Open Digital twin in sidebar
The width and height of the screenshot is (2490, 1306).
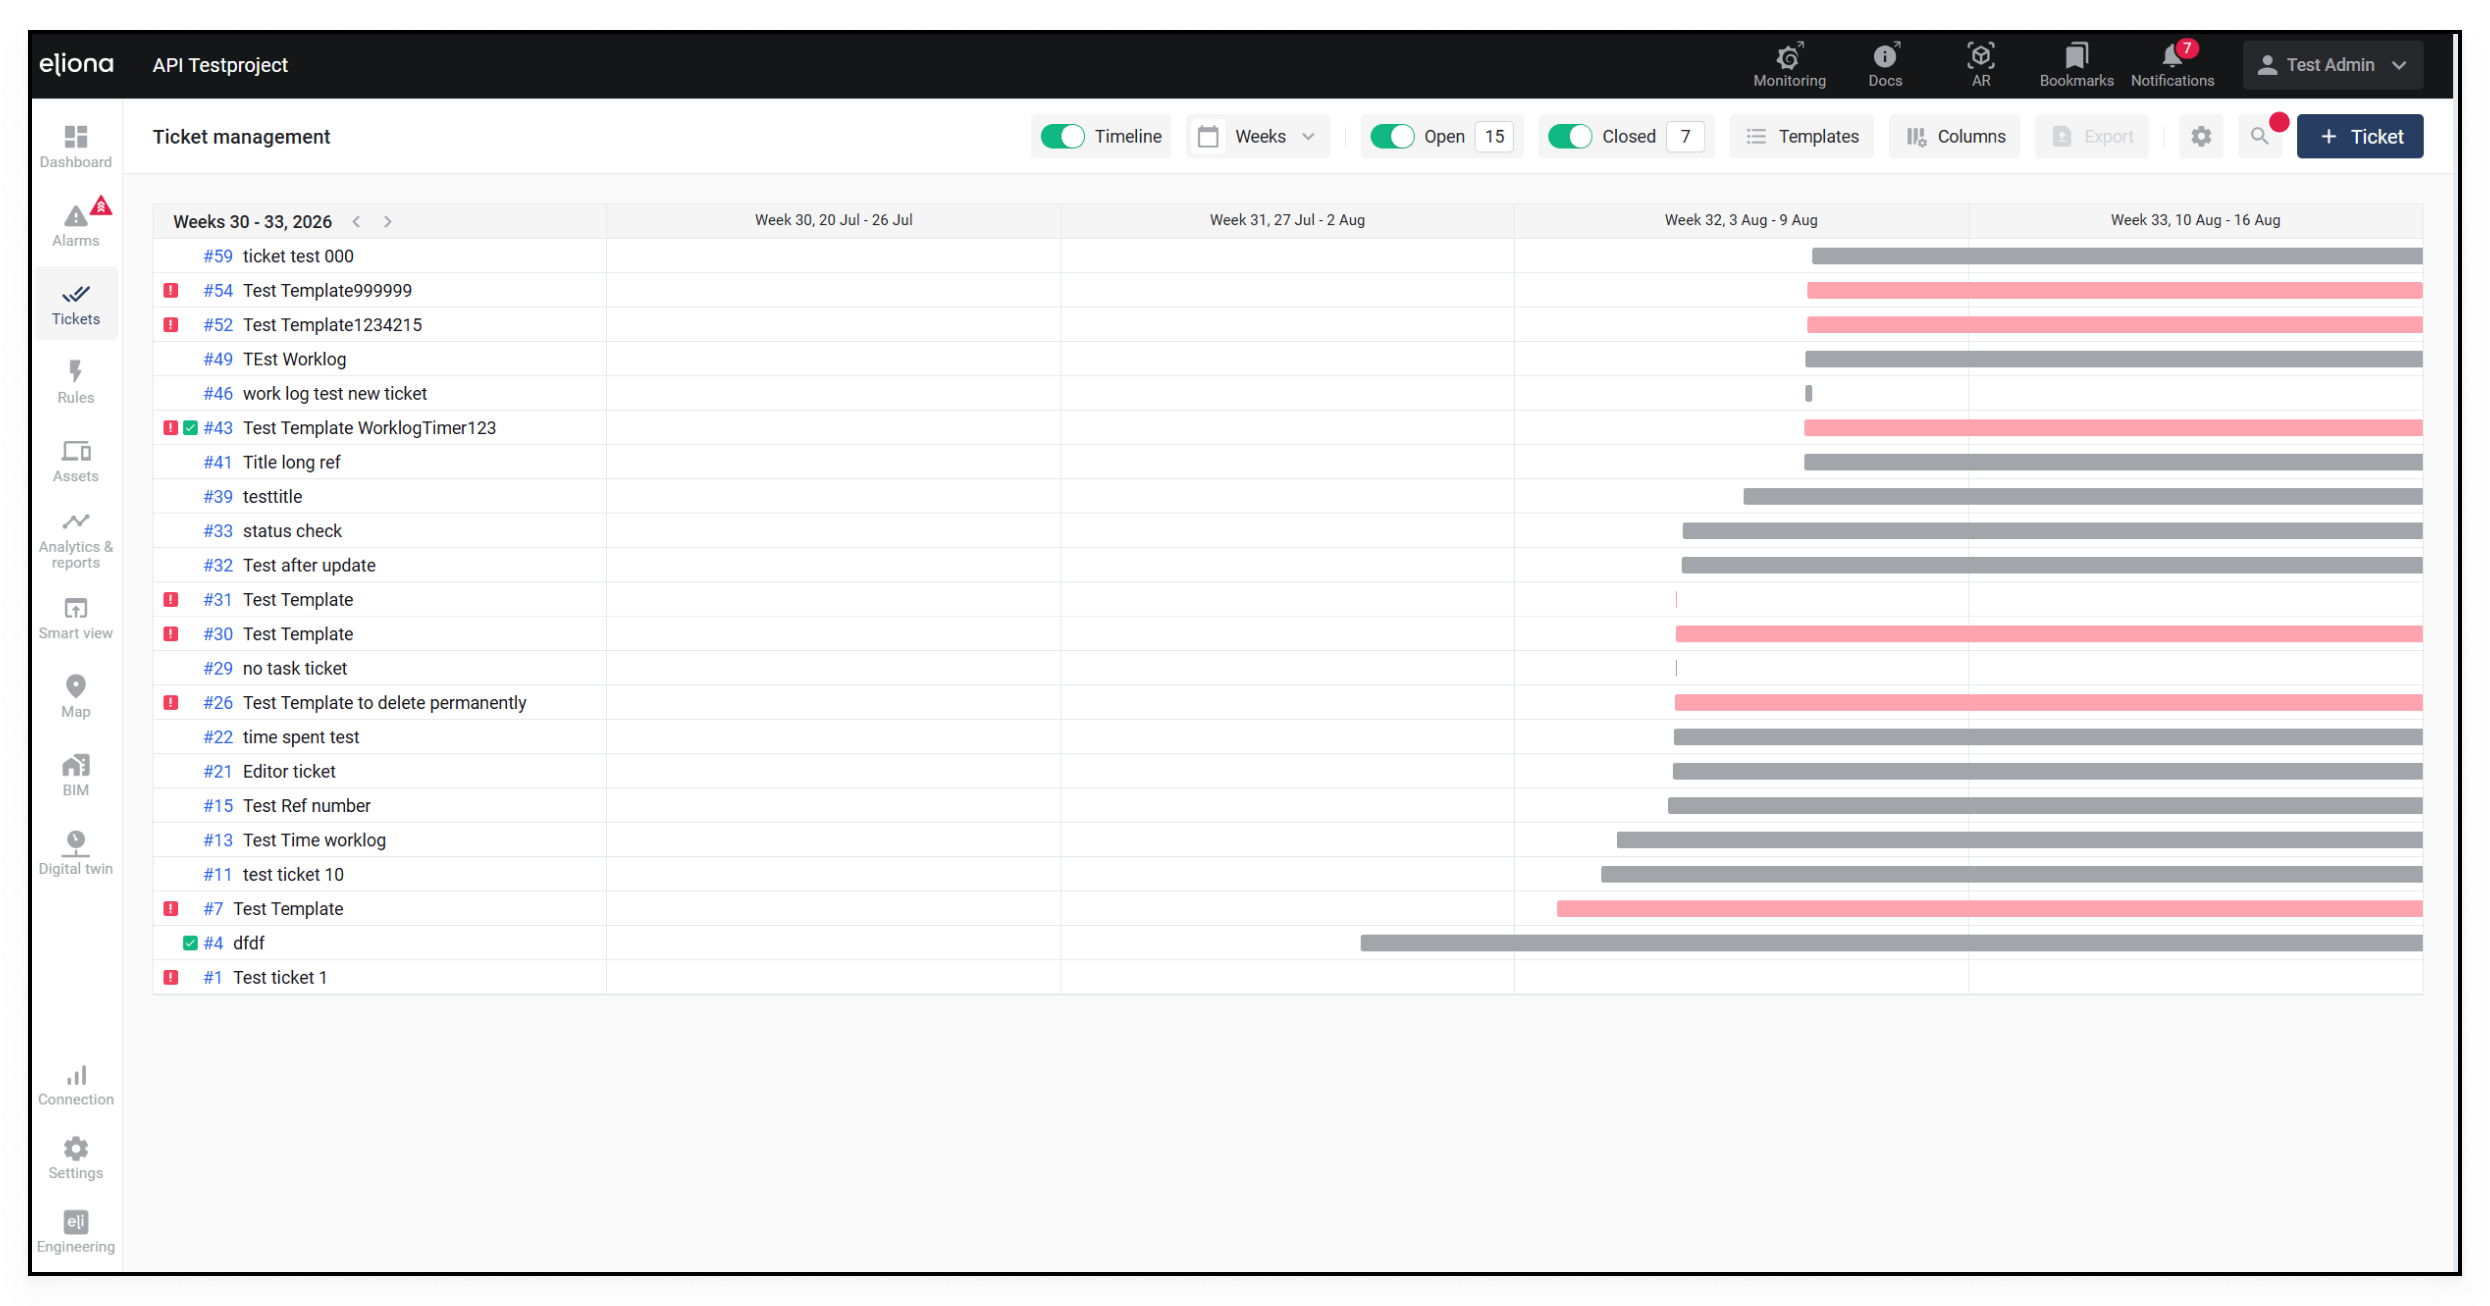pyautogui.click(x=76, y=852)
